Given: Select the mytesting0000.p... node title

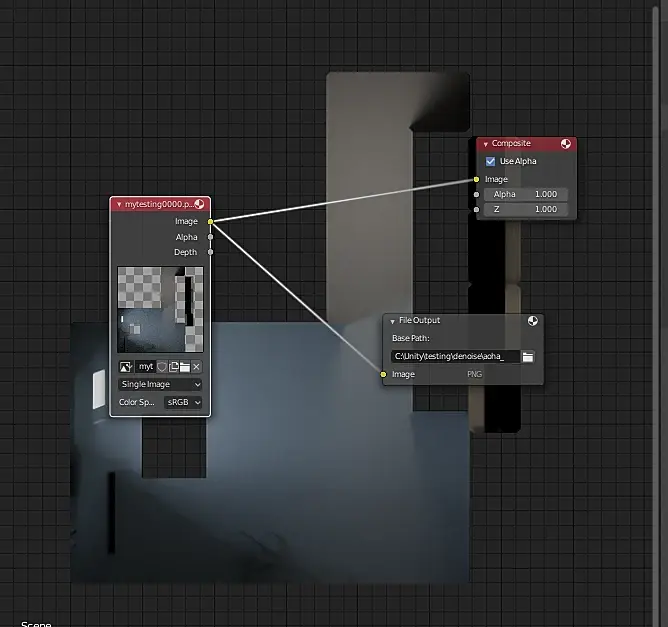Looking at the screenshot, I should tap(159, 204).
